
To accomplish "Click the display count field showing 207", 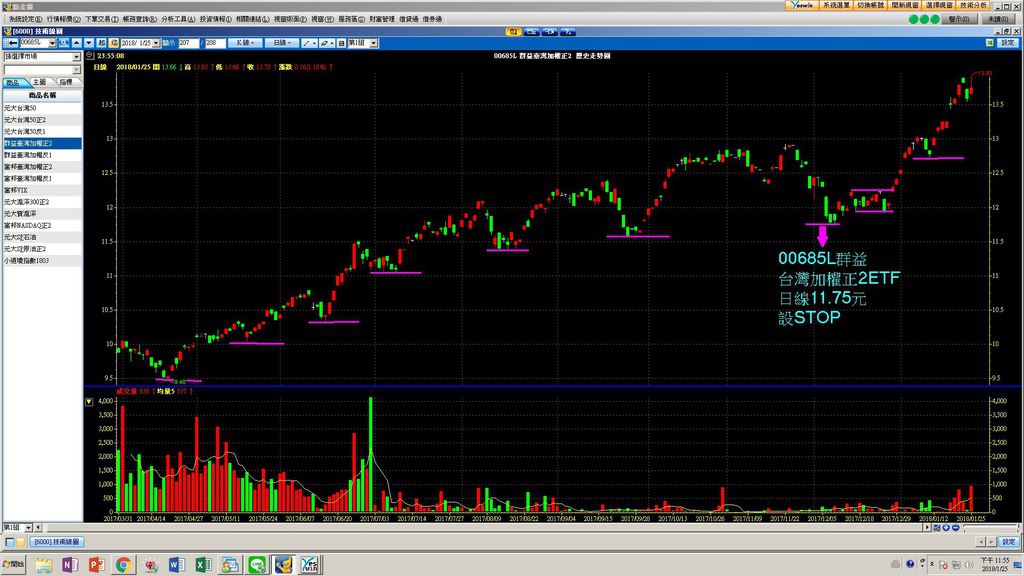I will [189, 43].
